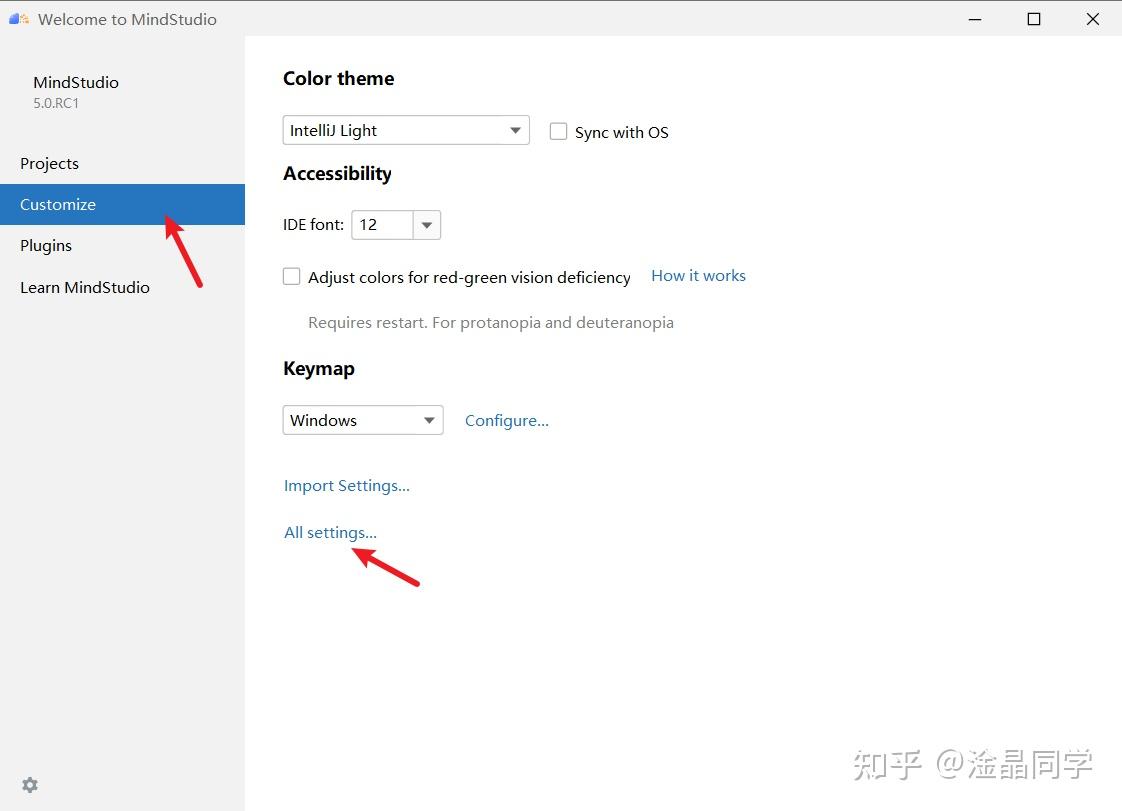This screenshot has width=1122, height=811.
Task: Click the Import Settings link
Action: [x=347, y=485]
